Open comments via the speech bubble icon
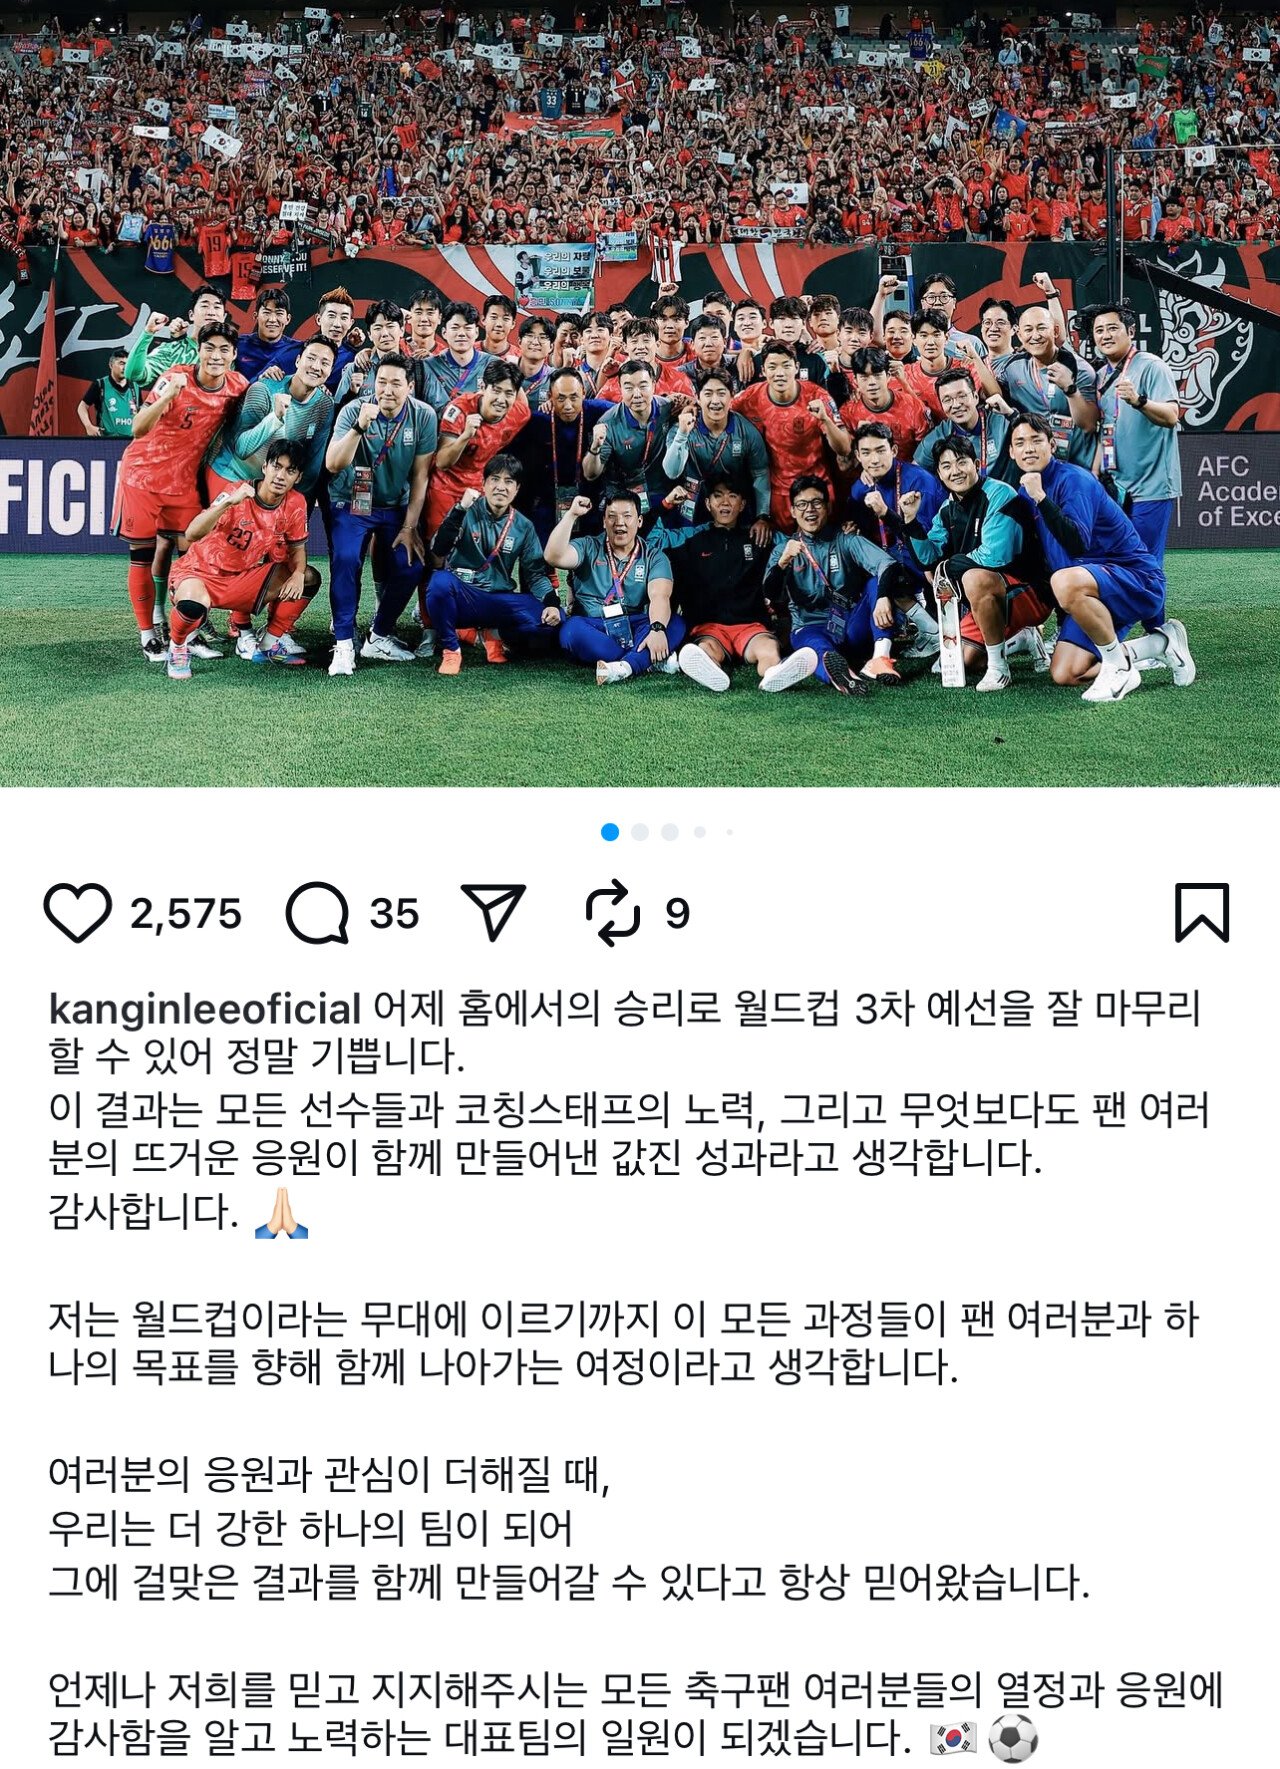Viewport: 1280px width, 1769px height. click(318, 913)
